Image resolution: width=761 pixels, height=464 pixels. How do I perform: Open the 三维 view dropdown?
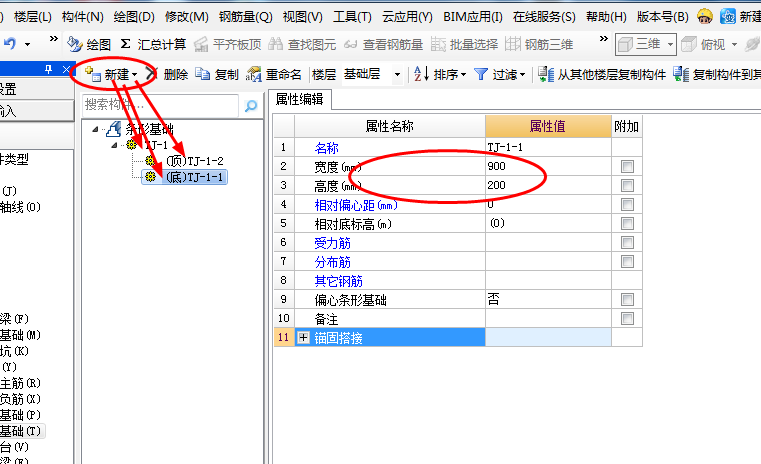click(670, 45)
